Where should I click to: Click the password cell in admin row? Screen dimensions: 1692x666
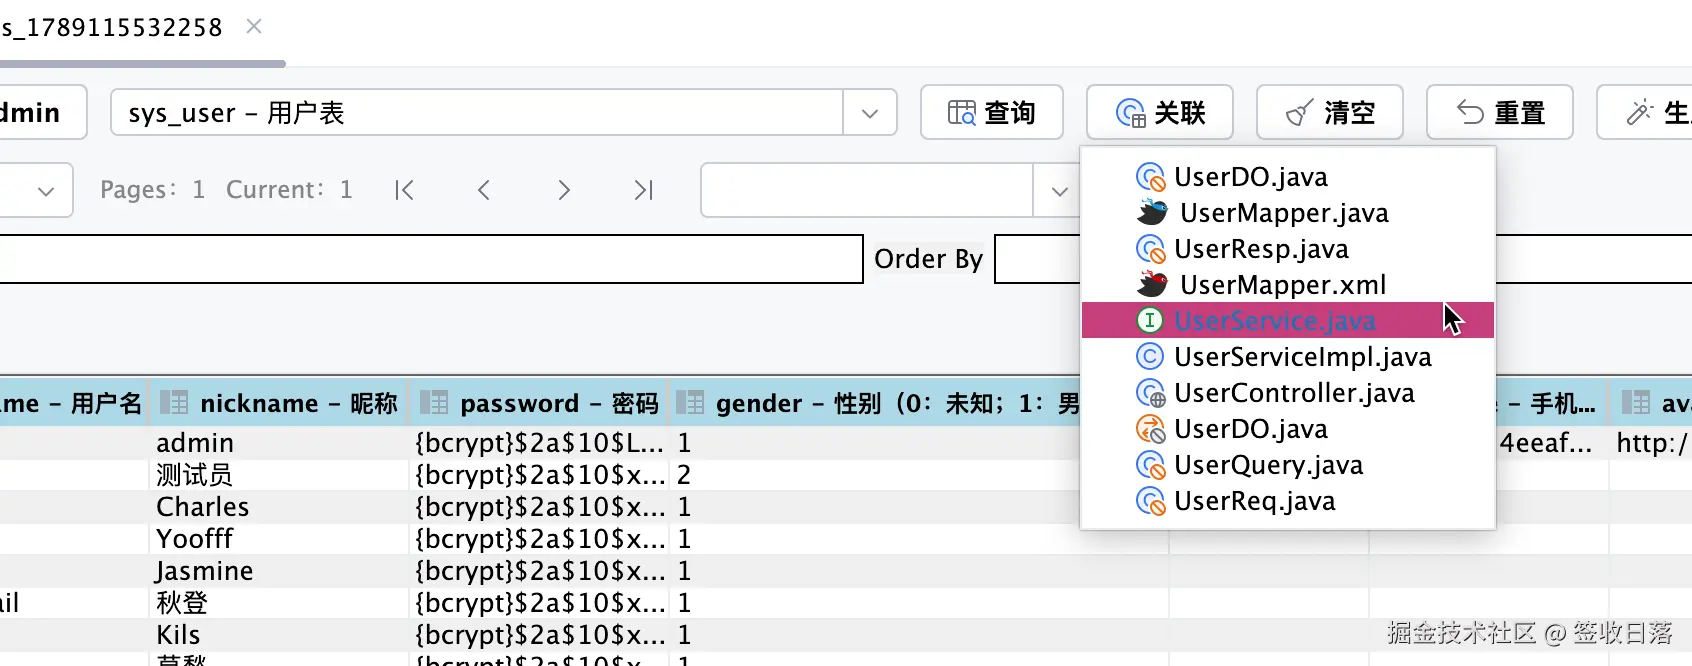pos(540,443)
